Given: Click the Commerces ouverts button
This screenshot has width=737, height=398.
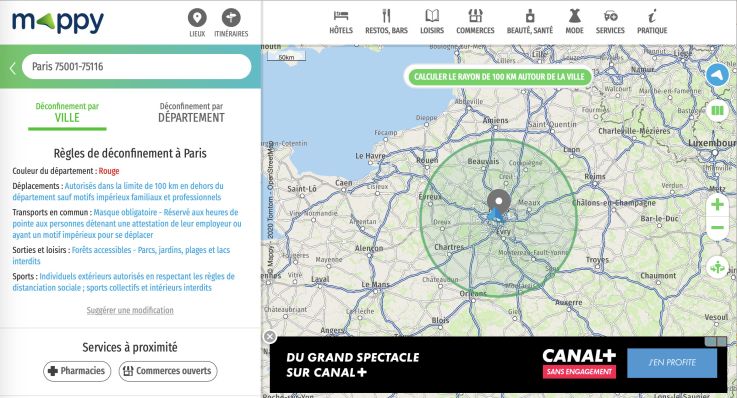Looking at the screenshot, I should pos(168,371).
